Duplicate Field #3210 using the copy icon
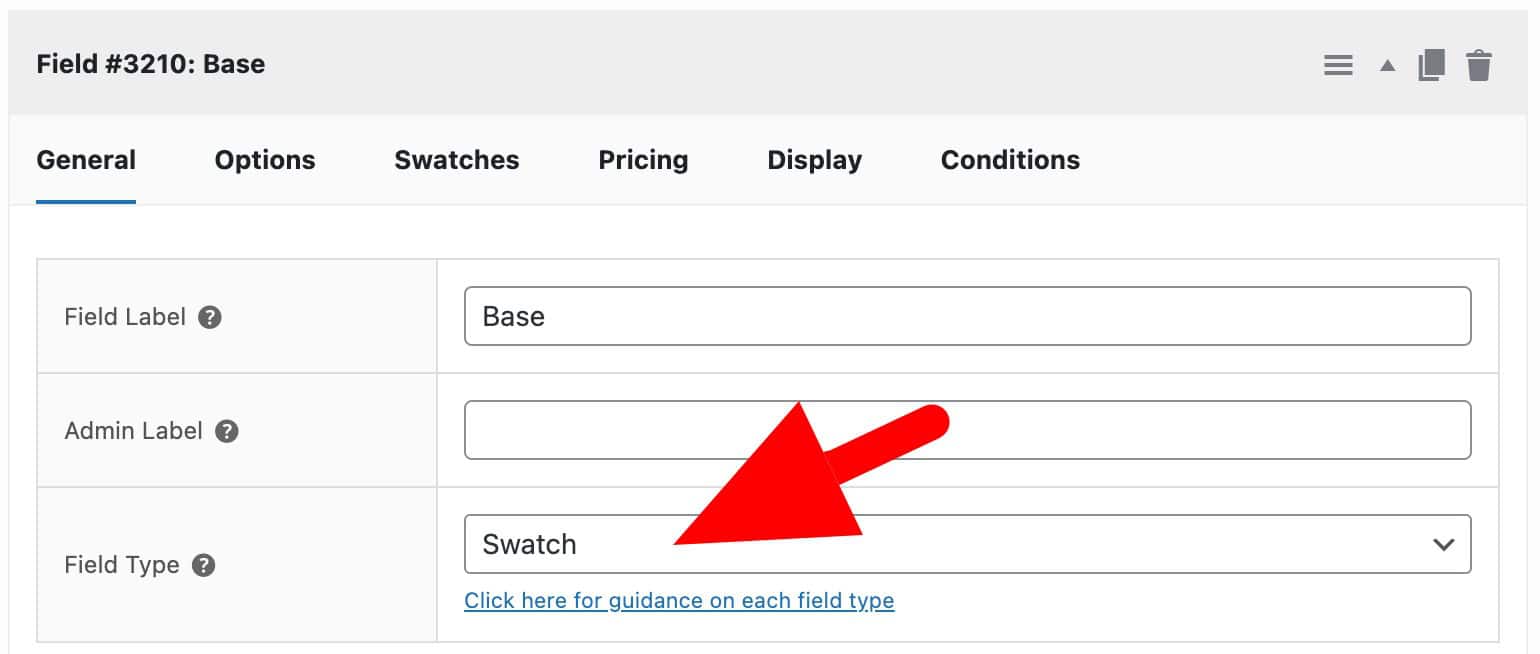The height and width of the screenshot is (654, 1540). [x=1431, y=64]
